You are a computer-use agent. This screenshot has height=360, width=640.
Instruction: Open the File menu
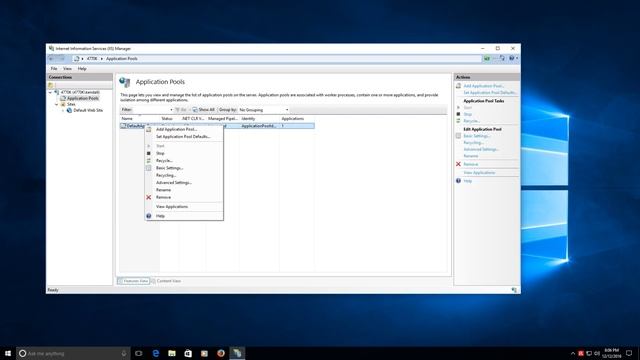(x=54, y=69)
